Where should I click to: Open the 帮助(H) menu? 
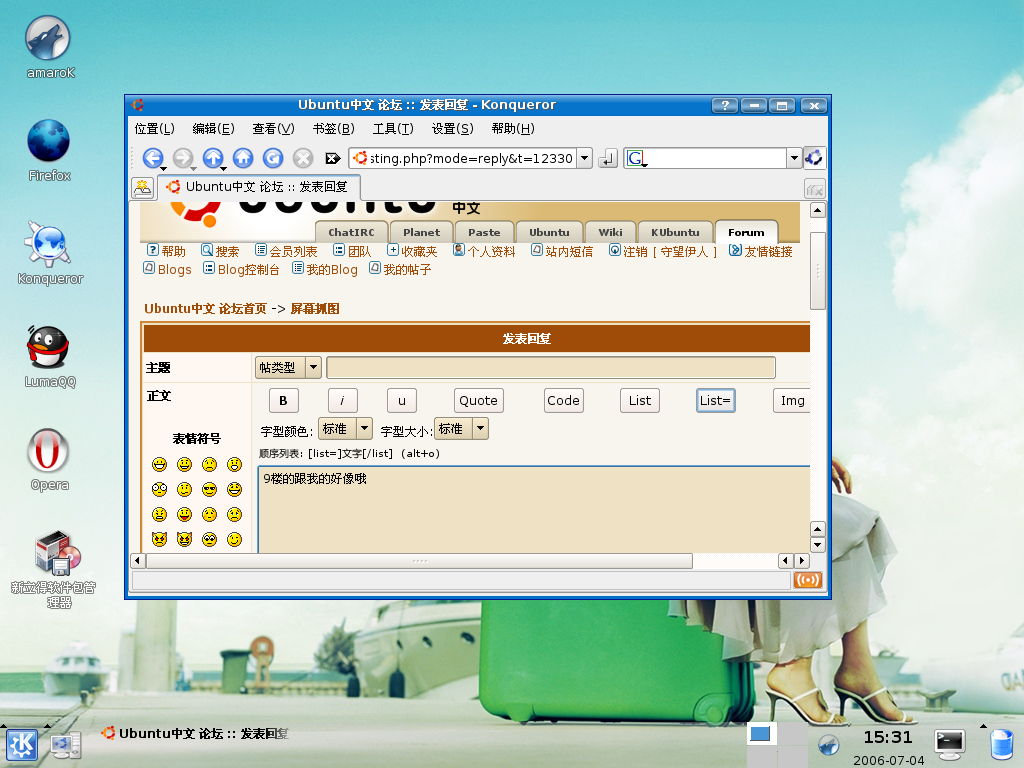(513, 129)
